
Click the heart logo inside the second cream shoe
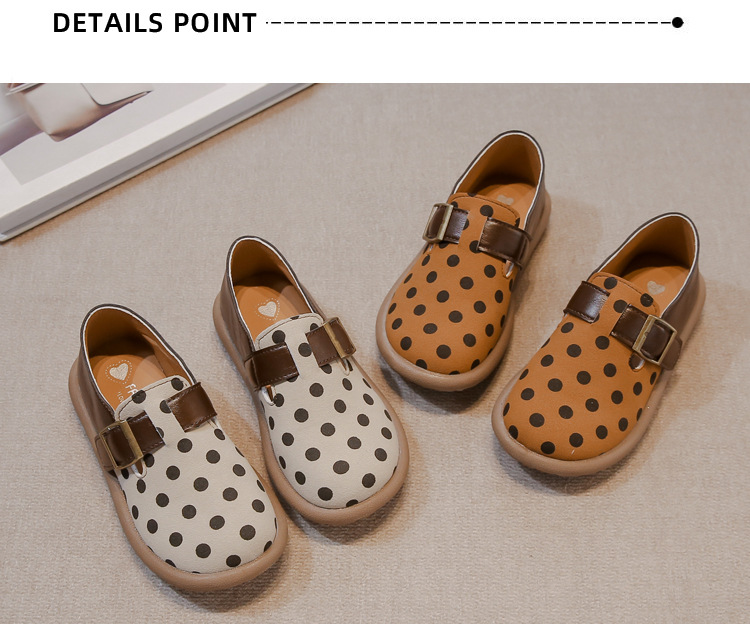point(268,309)
